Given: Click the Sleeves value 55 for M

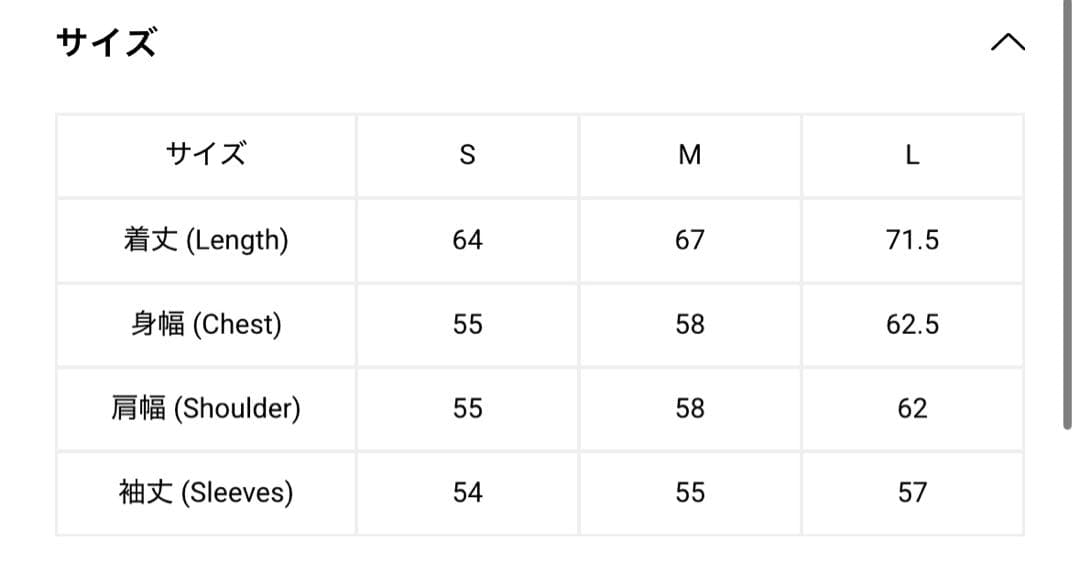Looking at the screenshot, I should coord(689,492).
